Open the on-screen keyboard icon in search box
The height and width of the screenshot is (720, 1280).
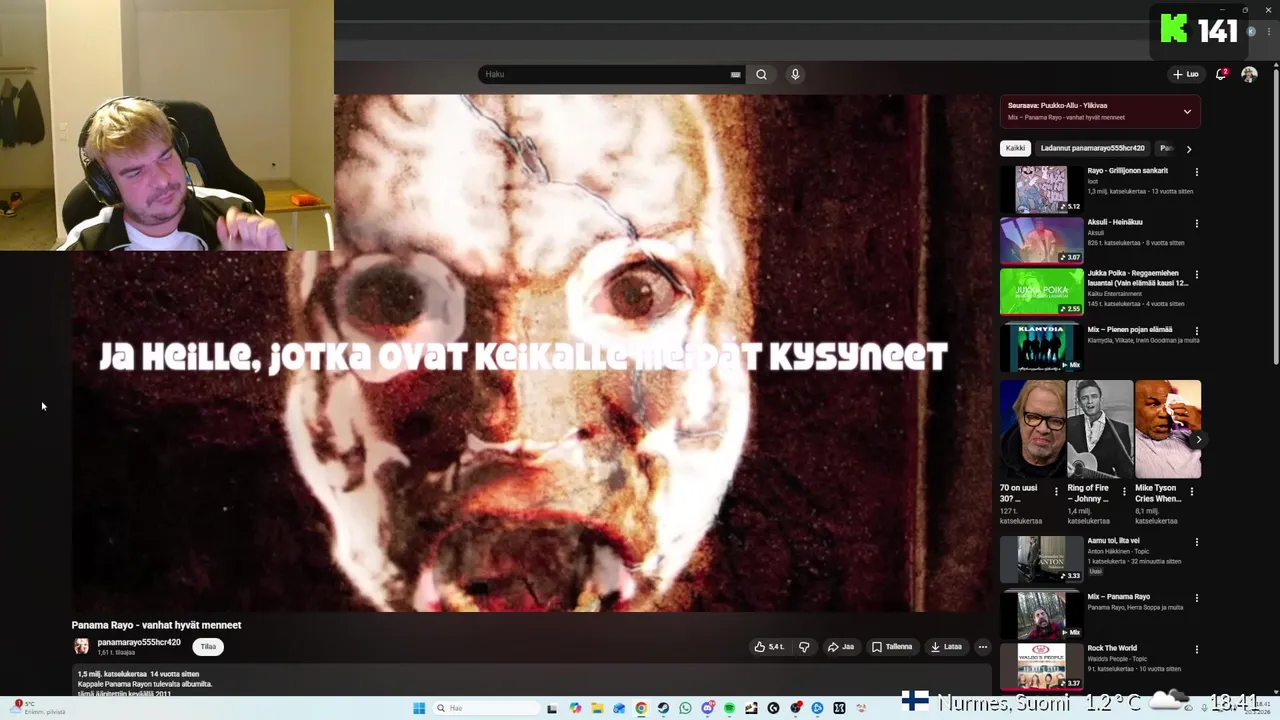(x=735, y=74)
